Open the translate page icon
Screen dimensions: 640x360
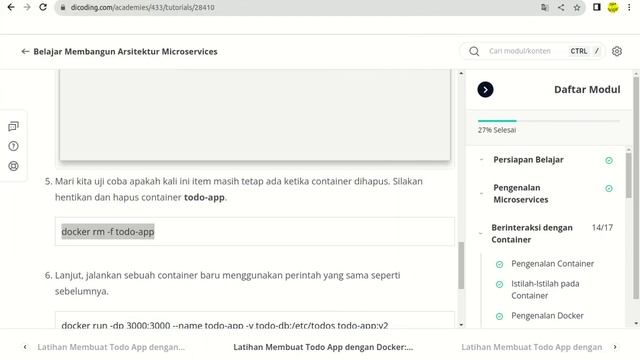click(x=544, y=7)
